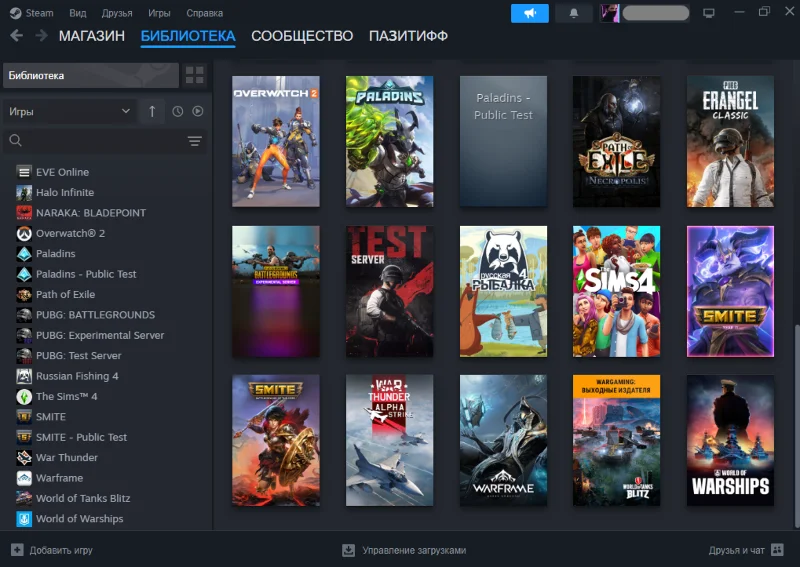Screen dimensions: 800x567
Task: Go back with the left arrow
Action: pos(16,36)
